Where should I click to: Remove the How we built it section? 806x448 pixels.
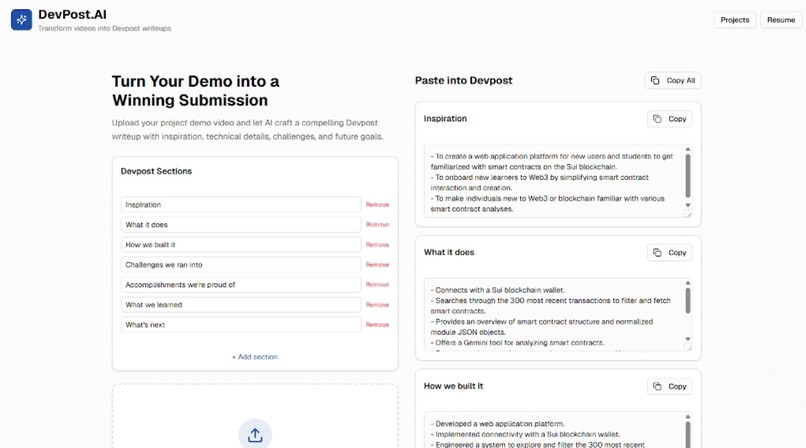click(377, 245)
